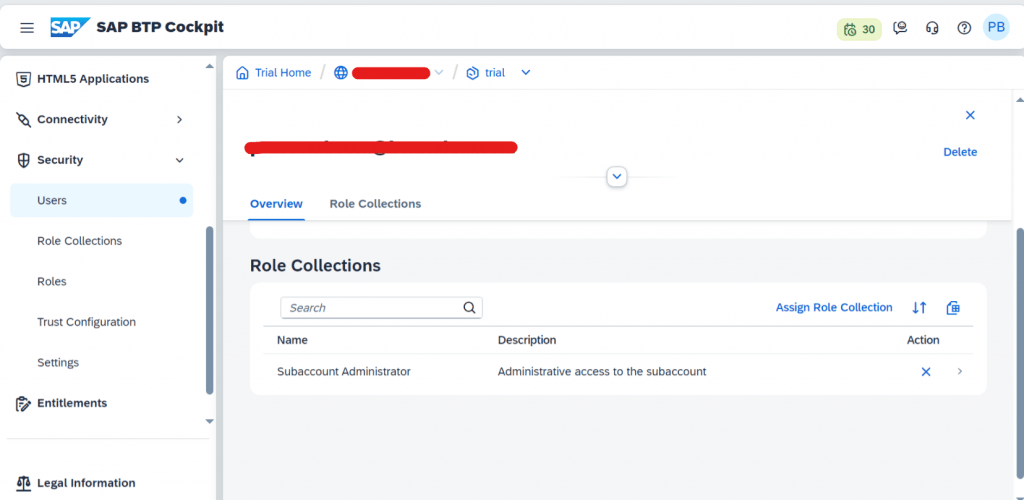
Task: Click the Delete user button
Action: [x=960, y=152]
